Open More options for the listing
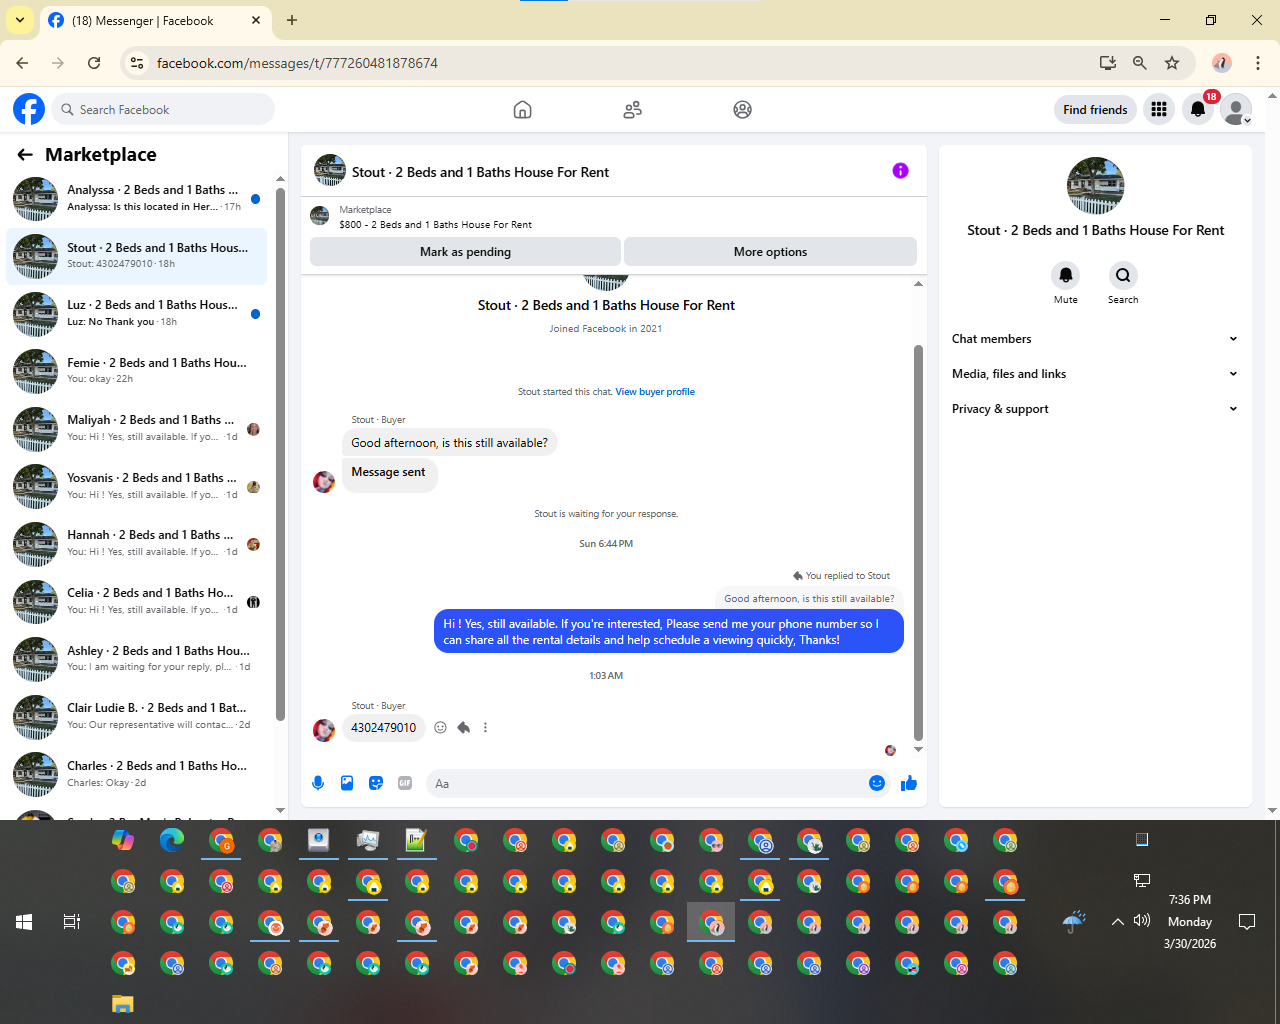1280x1024 pixels. coord(770,252)
